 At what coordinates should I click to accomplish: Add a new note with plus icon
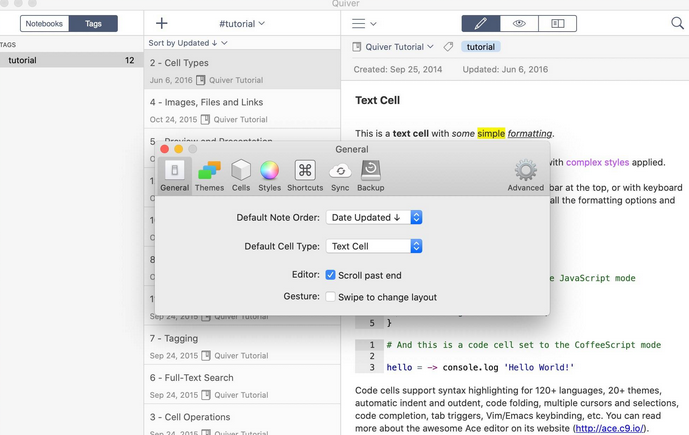click(162, 23)
